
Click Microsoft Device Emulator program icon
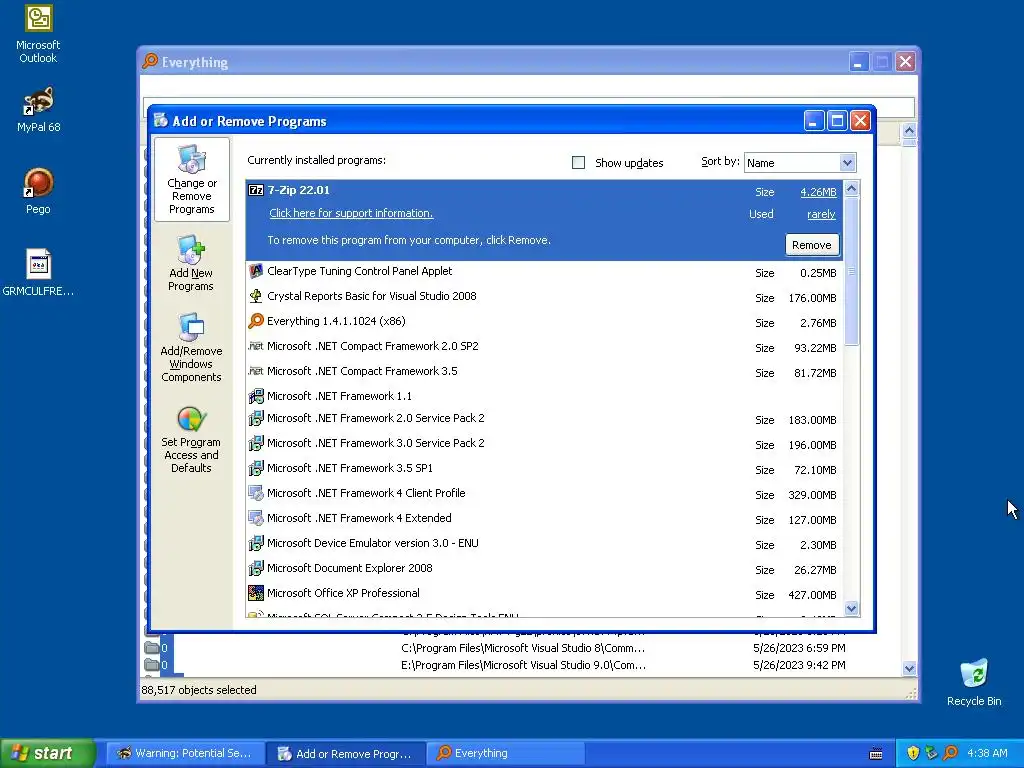pyautogui.click(x=256, y=543)
